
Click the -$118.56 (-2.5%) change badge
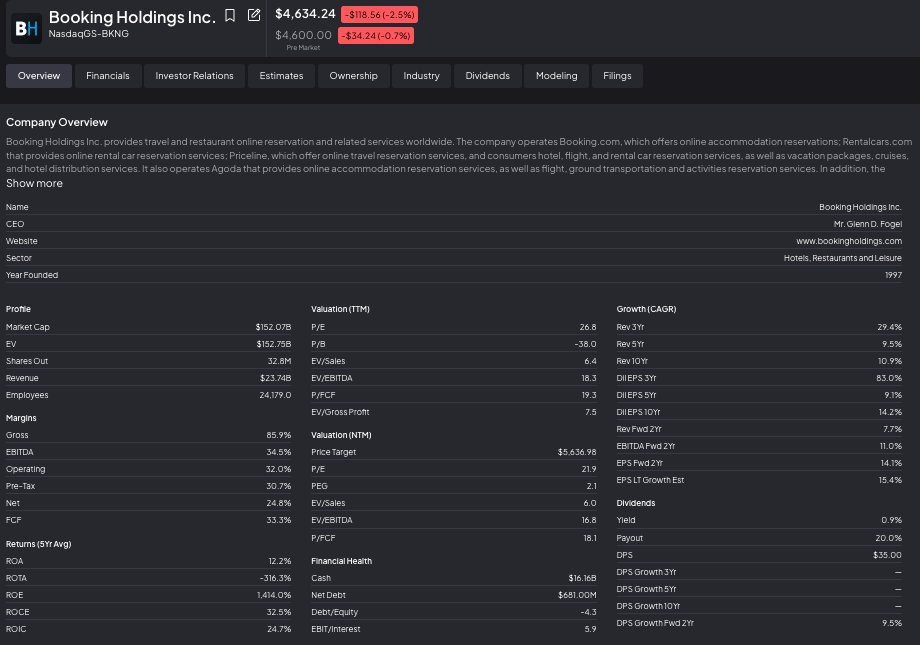380,15
